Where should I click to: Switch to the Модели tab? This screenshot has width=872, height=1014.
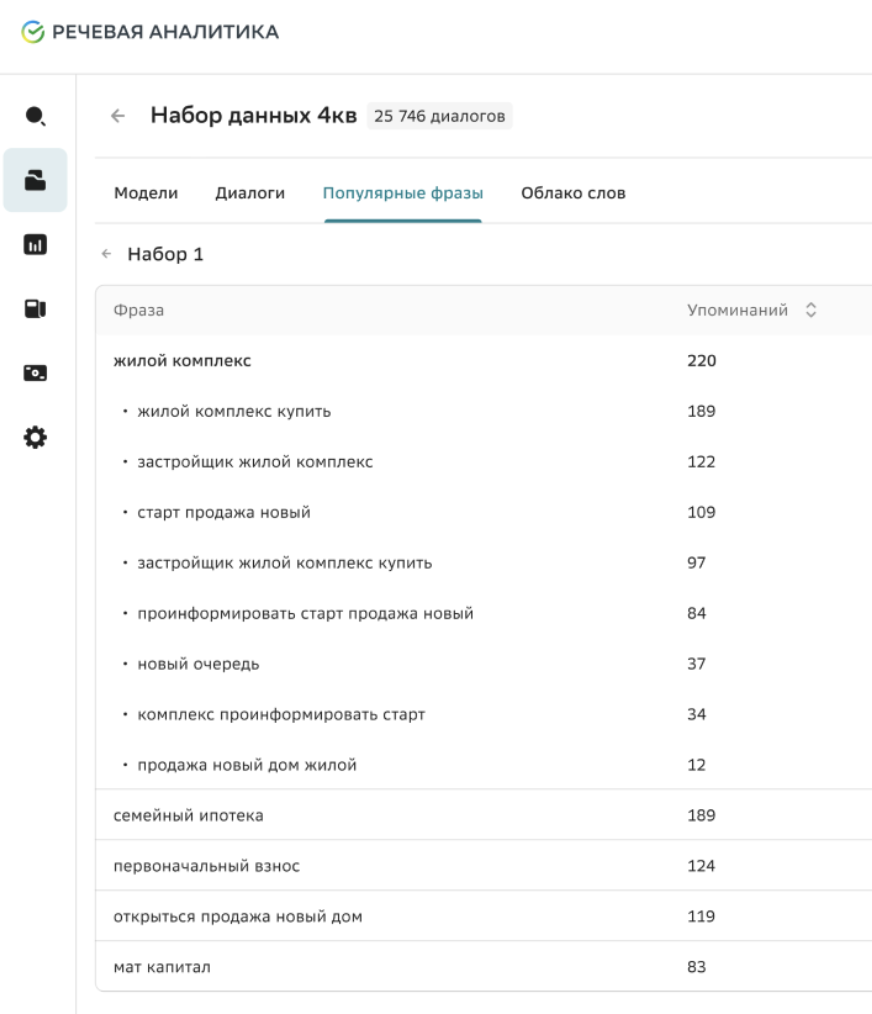point(146,193)
